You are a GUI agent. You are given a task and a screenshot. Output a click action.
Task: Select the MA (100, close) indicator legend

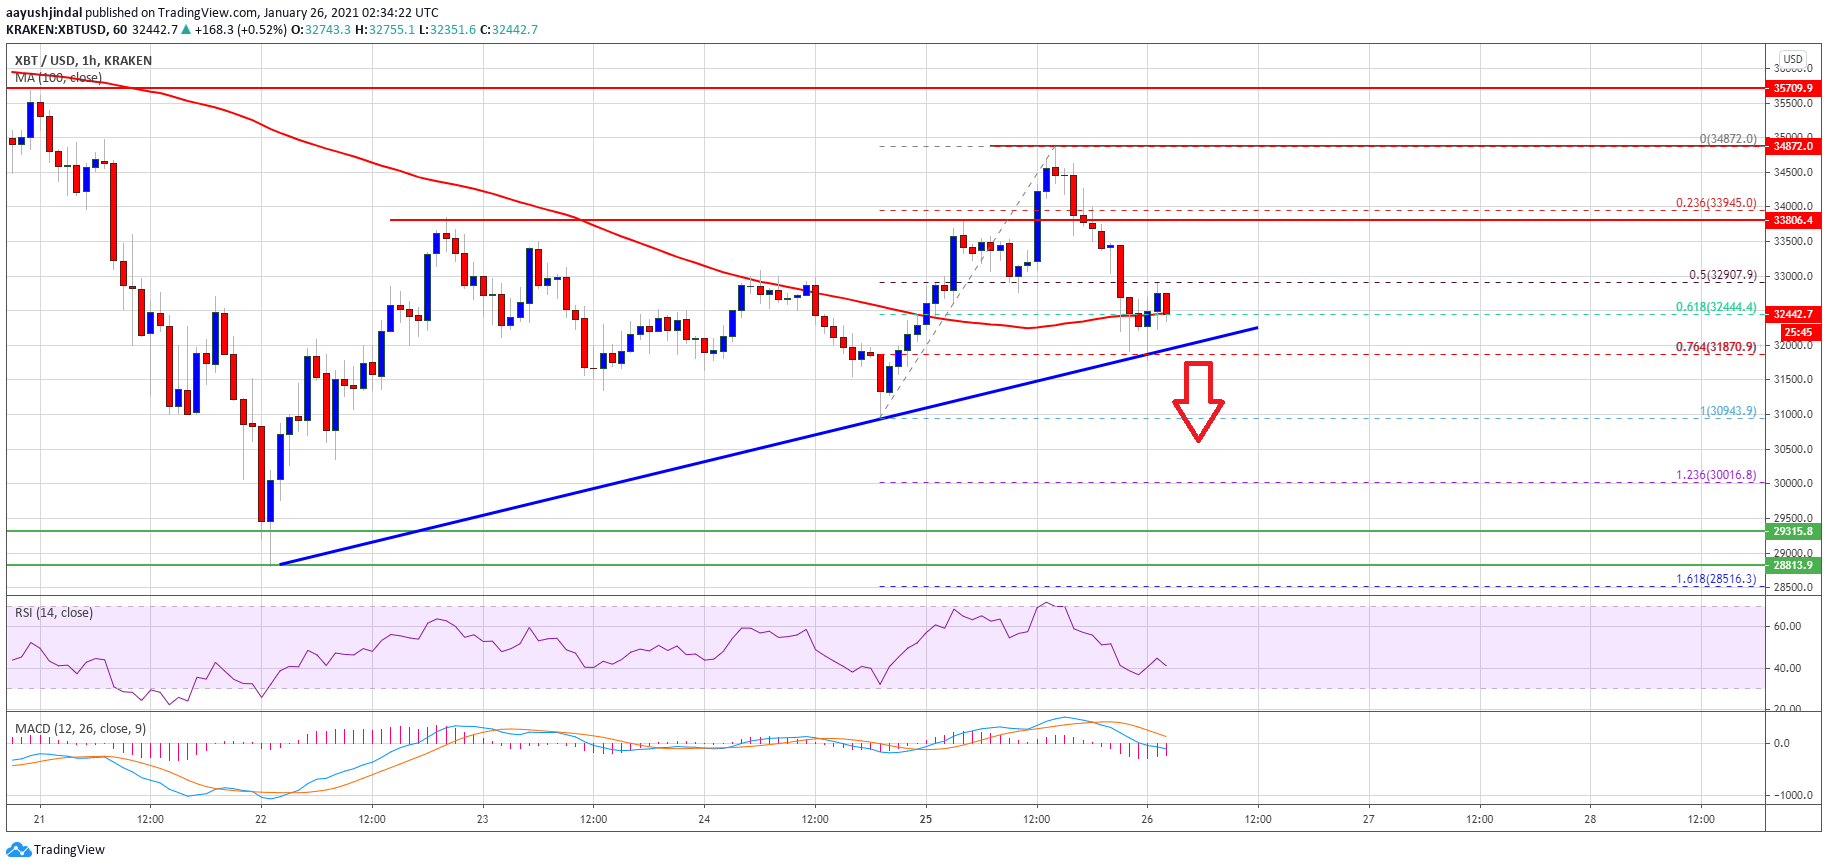[58, 77]
